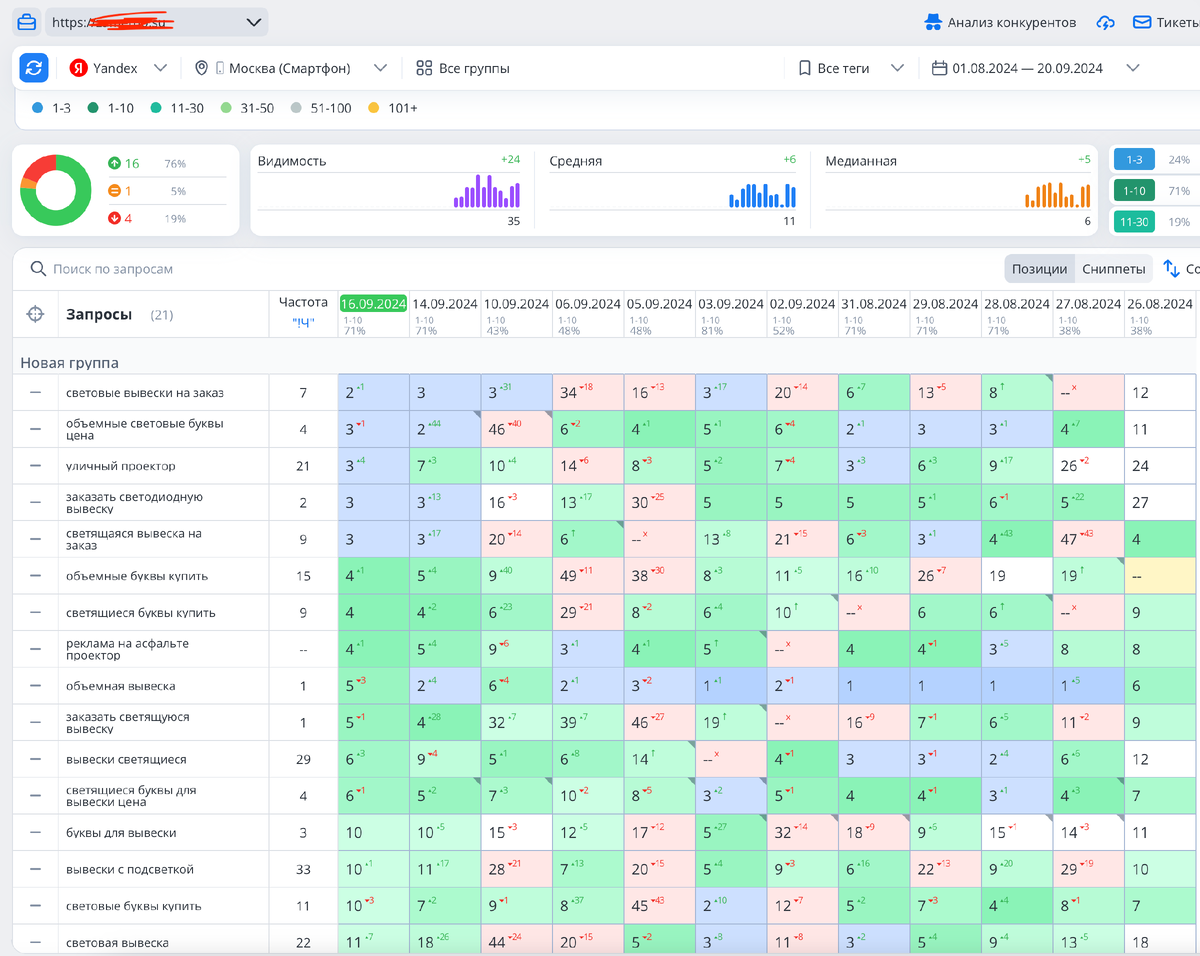Expand the date range 01.08.2024 — 20.09.2024 dropdown
The width and height of the screenshot is (1200, 956).
point(1036,68)
